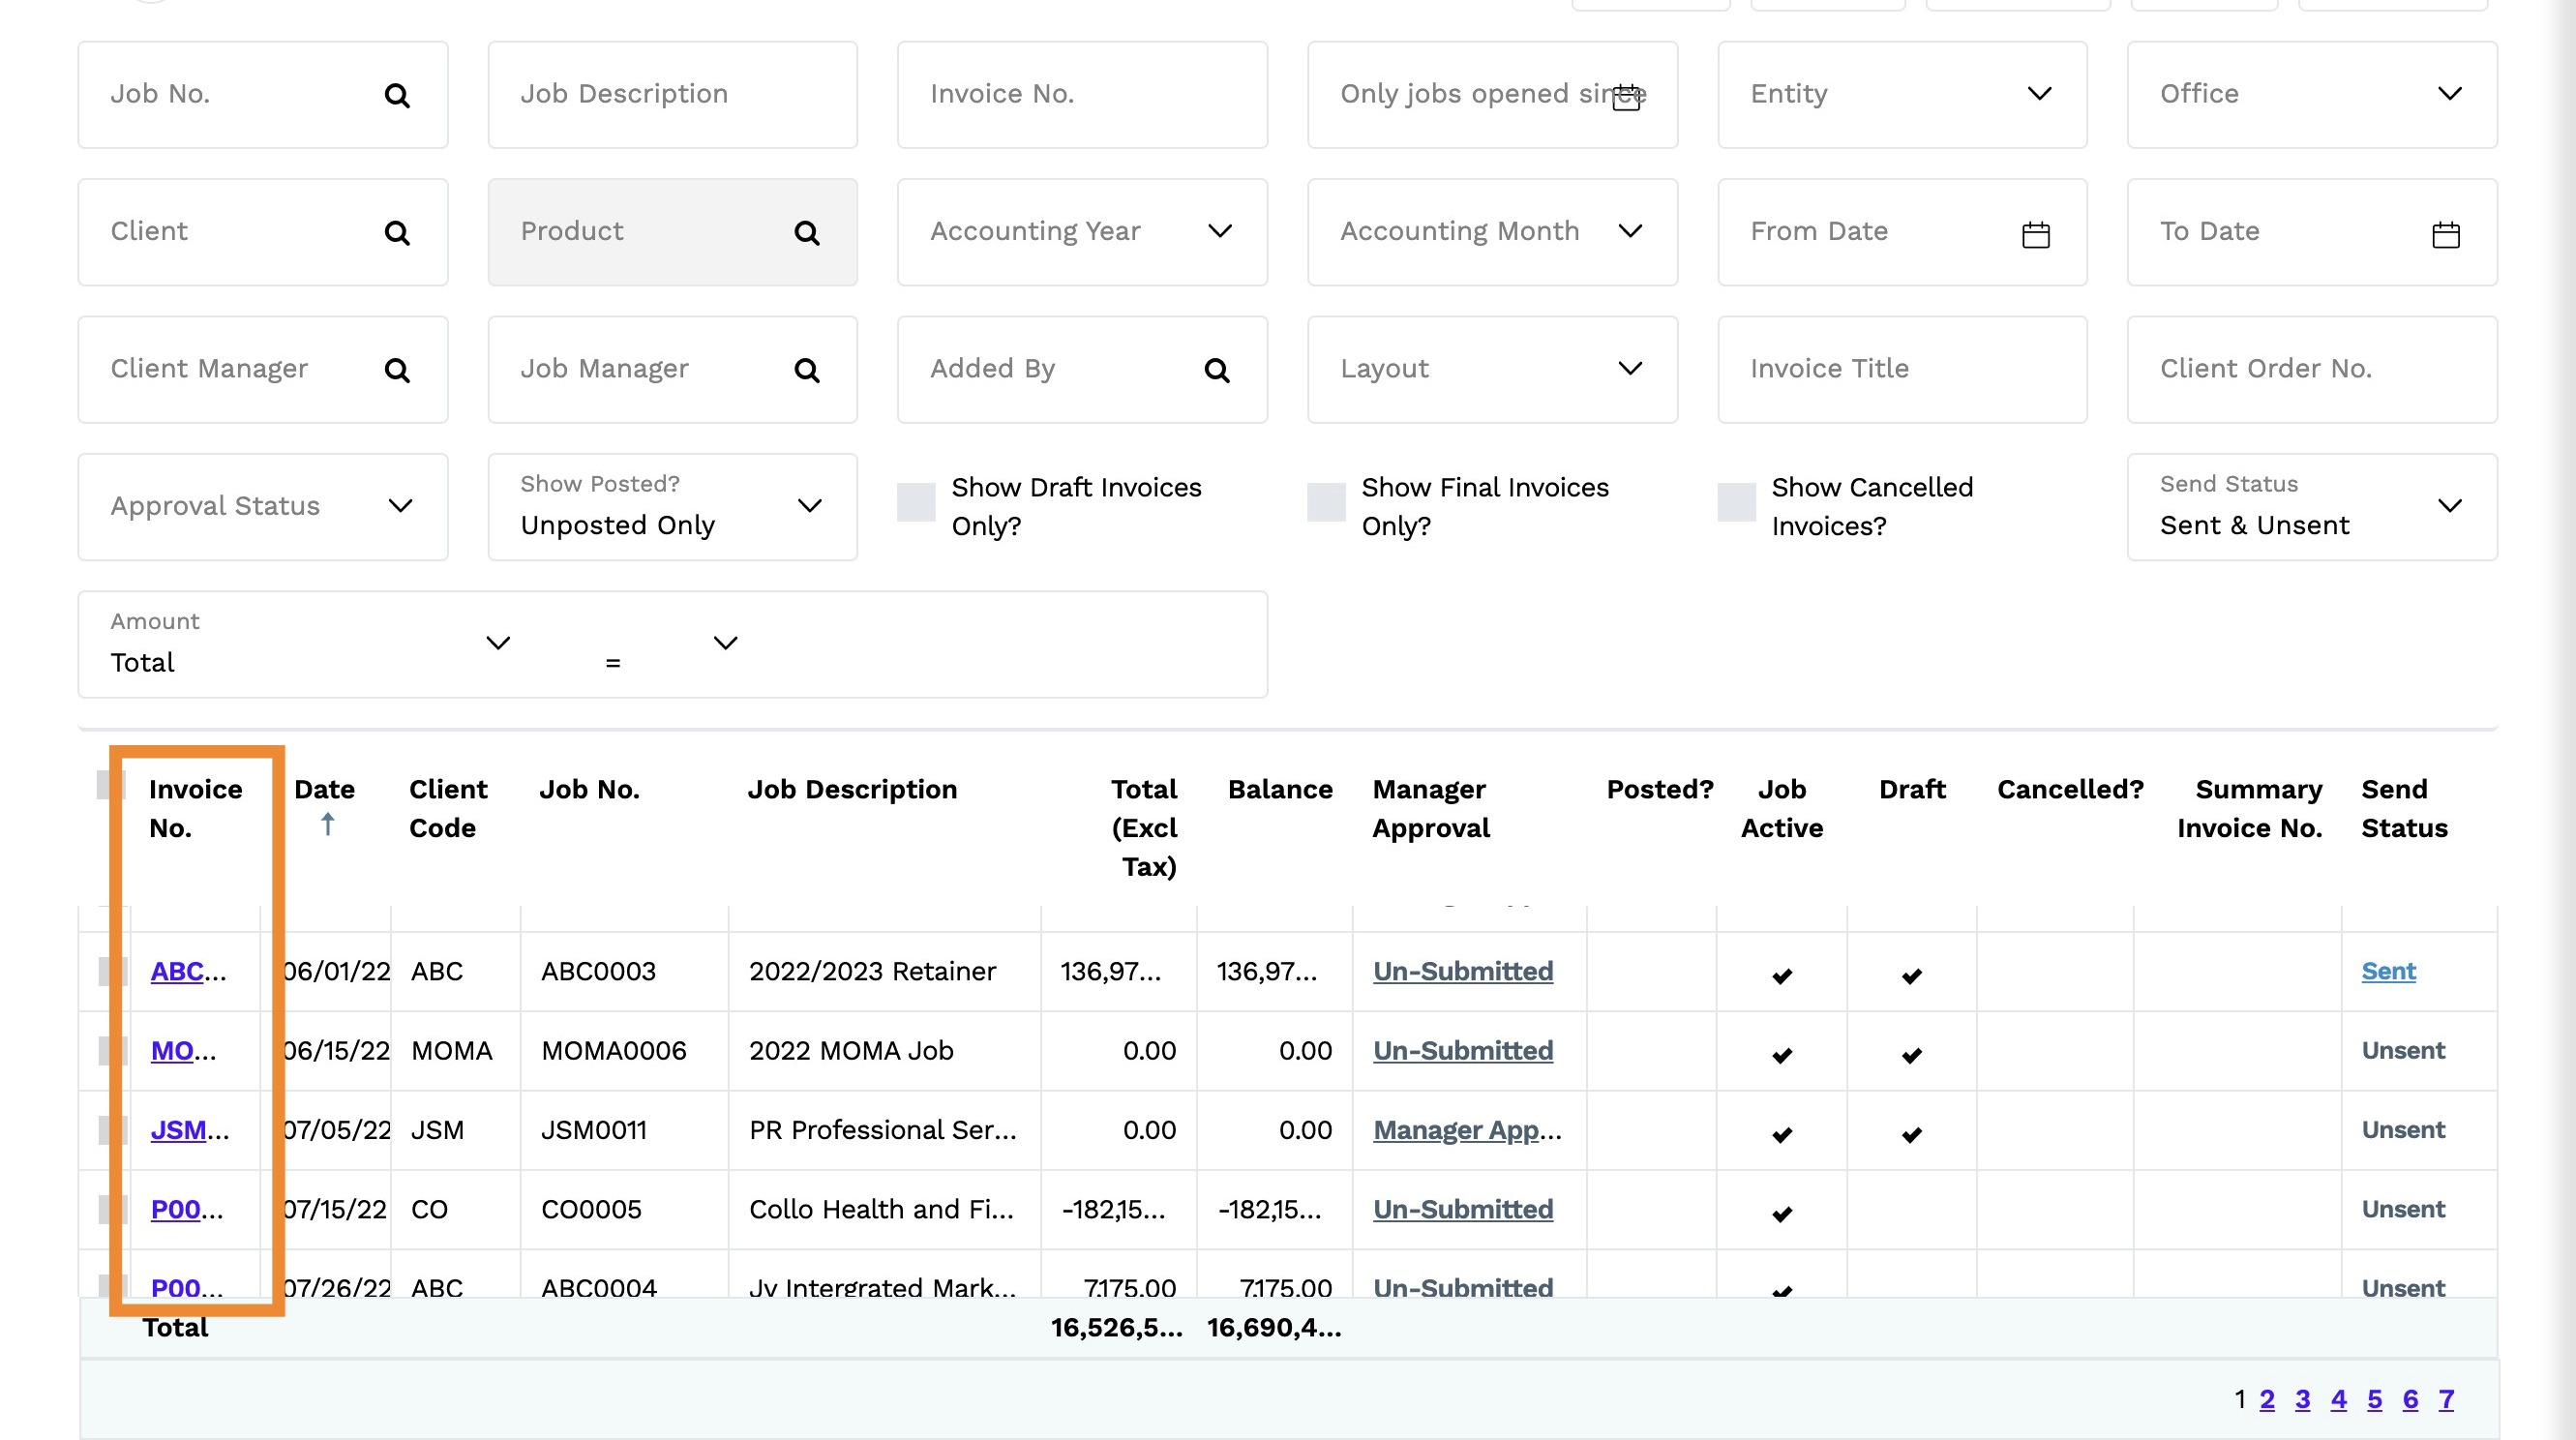Sort by the Date column arrow
2576x1440 pixels.
tap(327, 824)
